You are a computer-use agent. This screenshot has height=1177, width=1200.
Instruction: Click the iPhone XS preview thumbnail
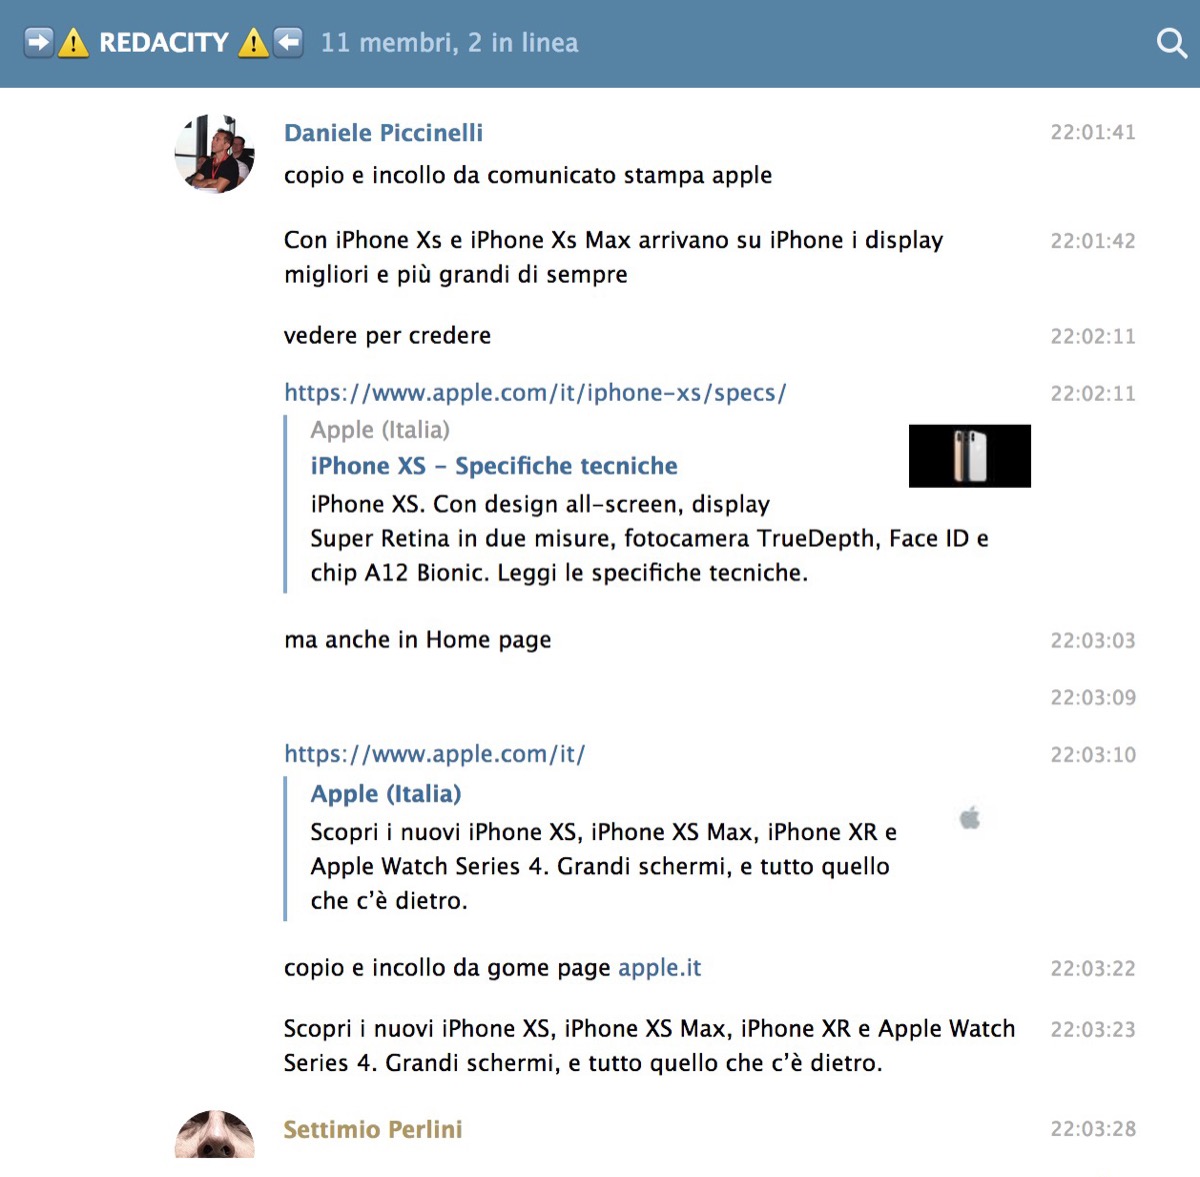coord(969,456)
